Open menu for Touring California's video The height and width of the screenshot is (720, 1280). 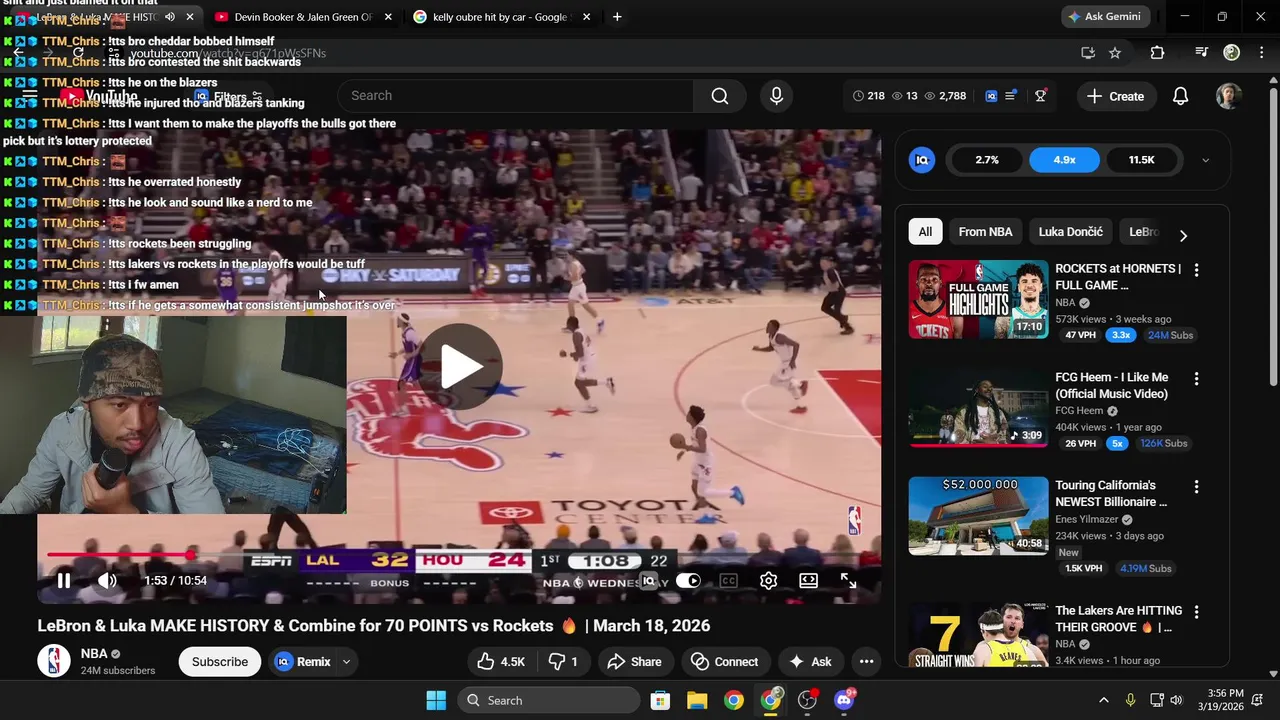tap(1196, 487)
